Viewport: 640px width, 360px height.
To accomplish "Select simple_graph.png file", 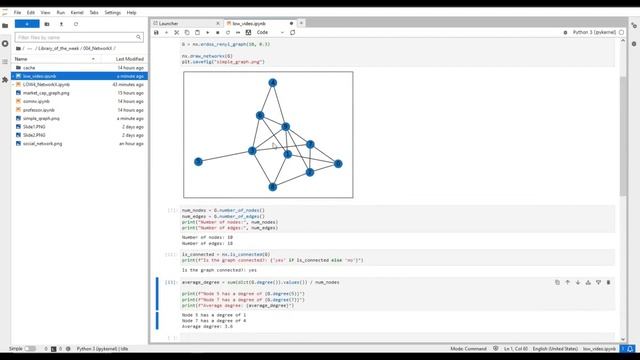I will pyautogui.click(x=79, y=118).
